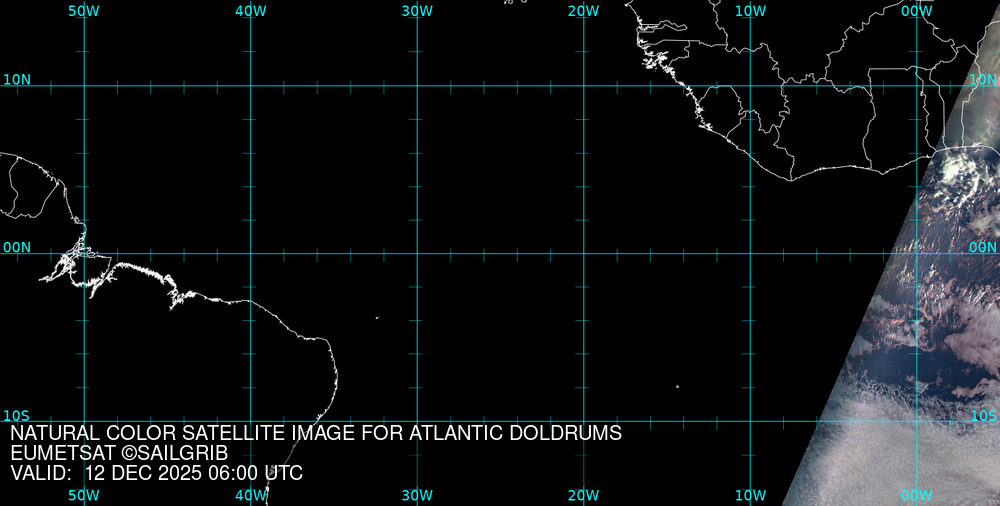Click the grid intersection of 30W and equator
The height and width of the screenshot is (506, 1000).
coord(417,253)
